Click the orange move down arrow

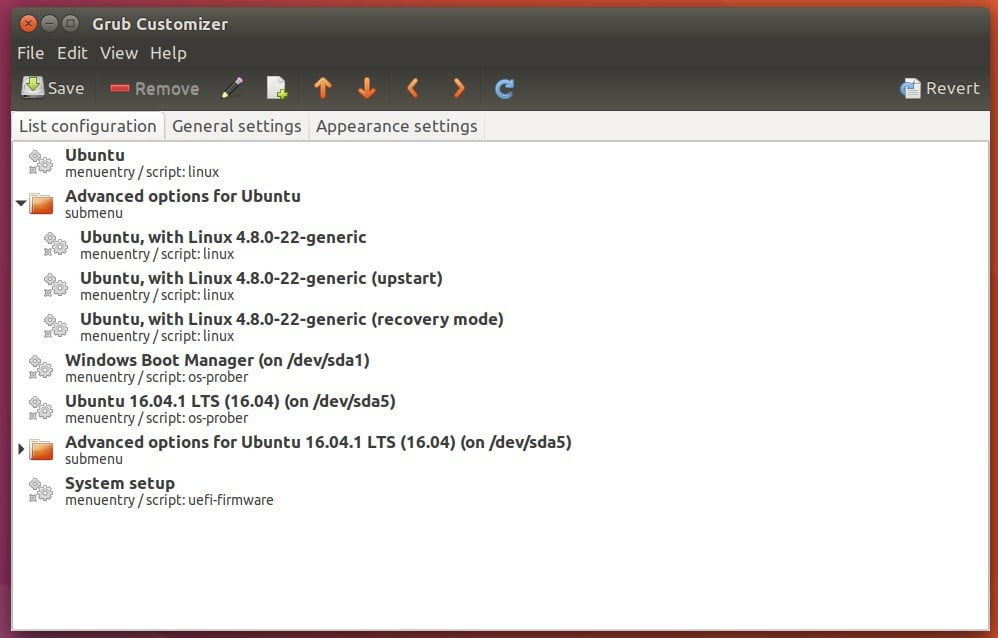367,88
